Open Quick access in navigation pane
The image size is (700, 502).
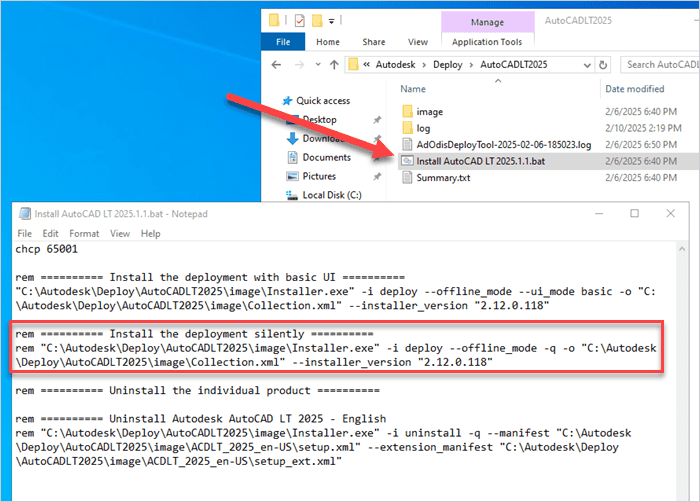click(323, 101)
